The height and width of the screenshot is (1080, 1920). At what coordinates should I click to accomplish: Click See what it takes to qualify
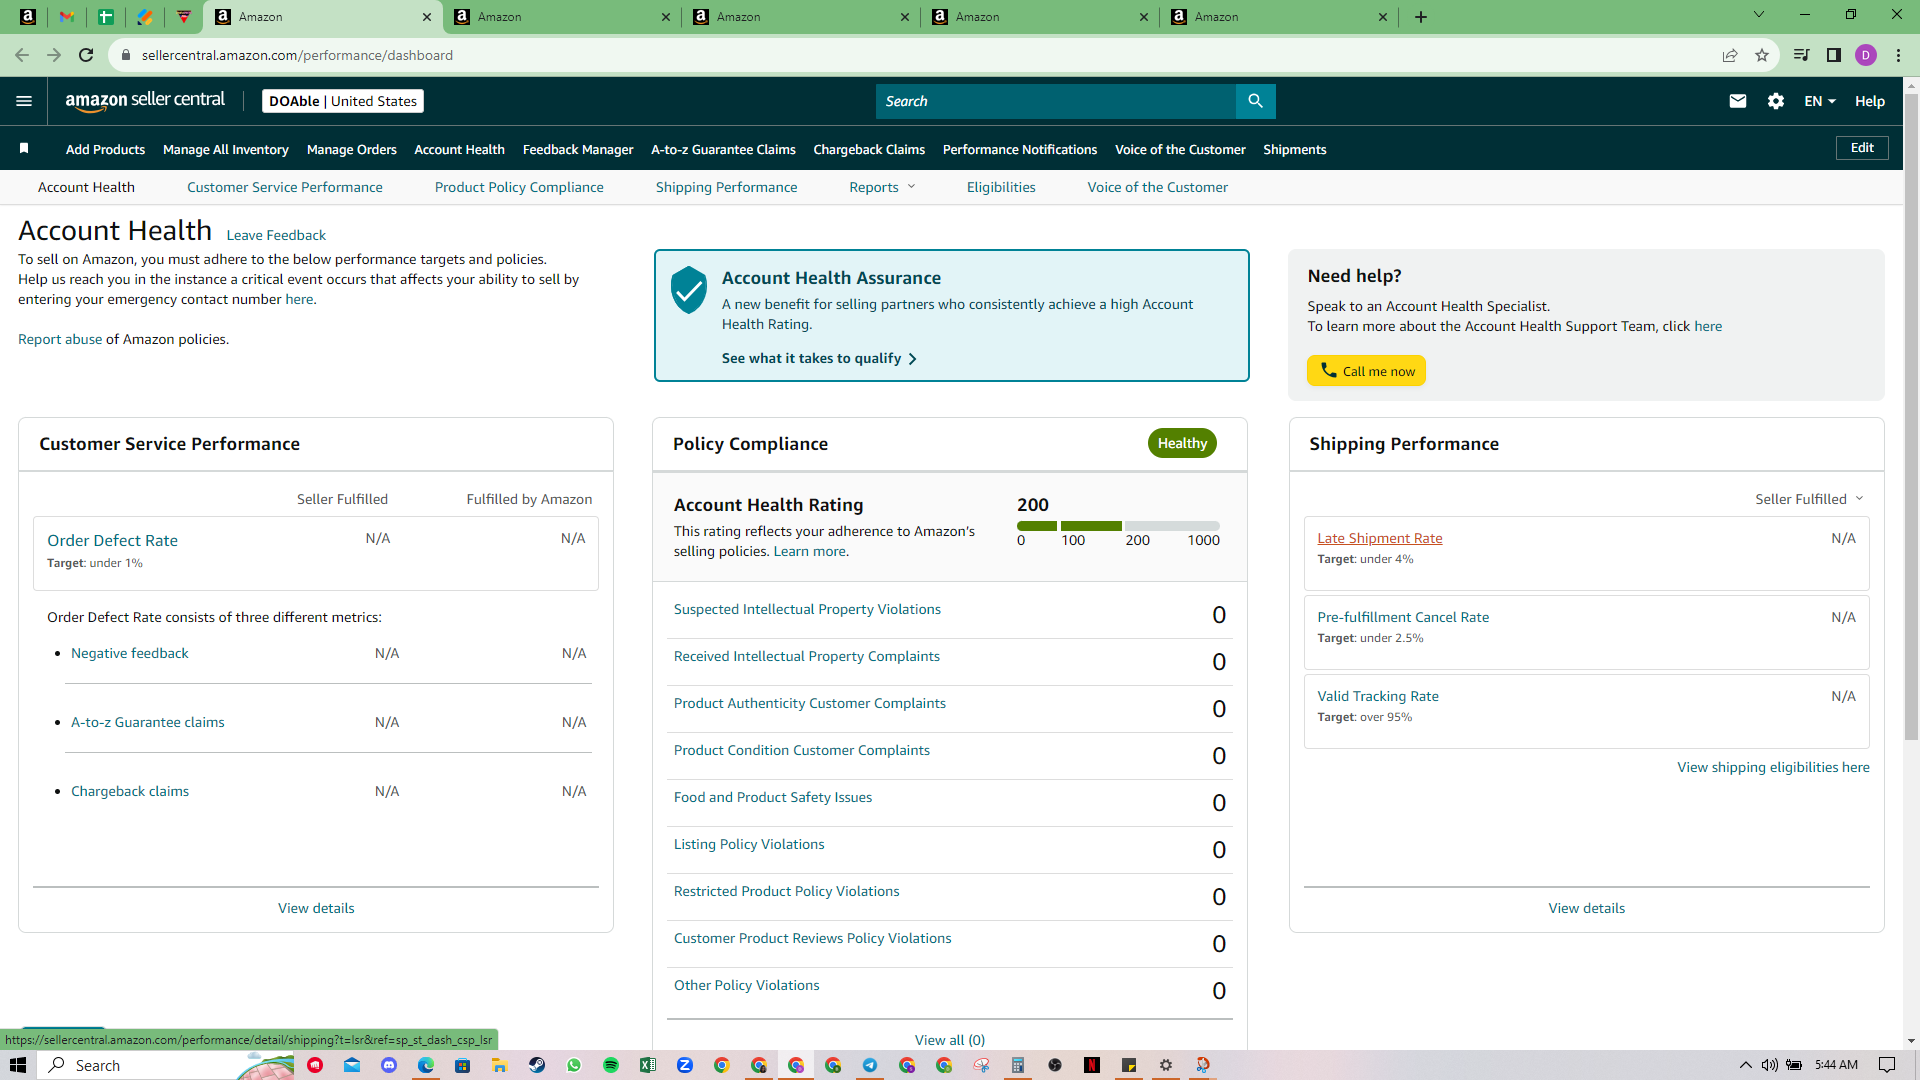click(x=819, y=358)
